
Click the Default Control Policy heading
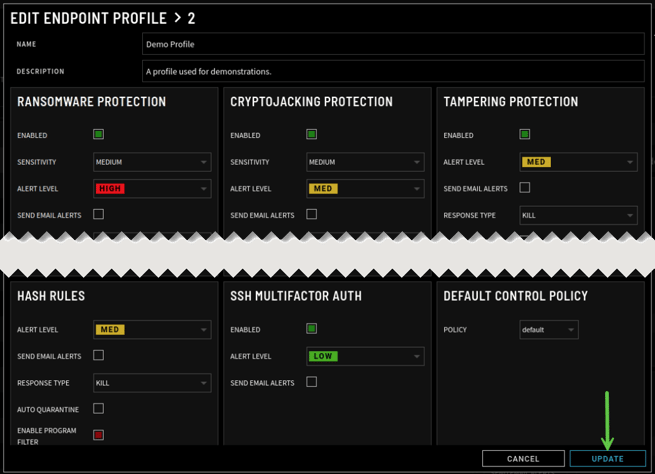[x=515, y=296]
